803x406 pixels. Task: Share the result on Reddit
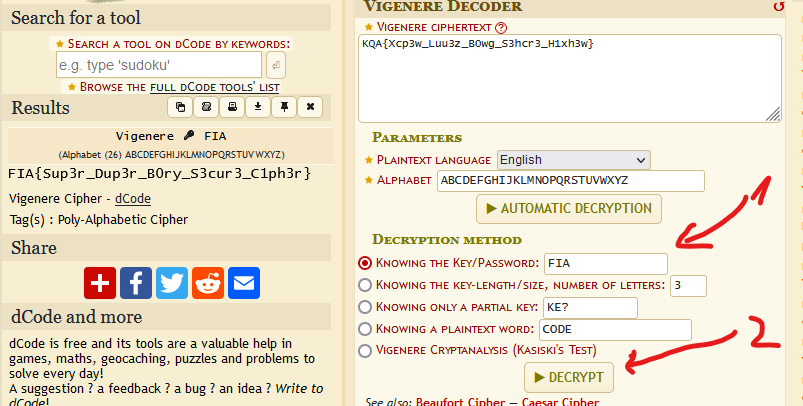click(x=208, y=283)
